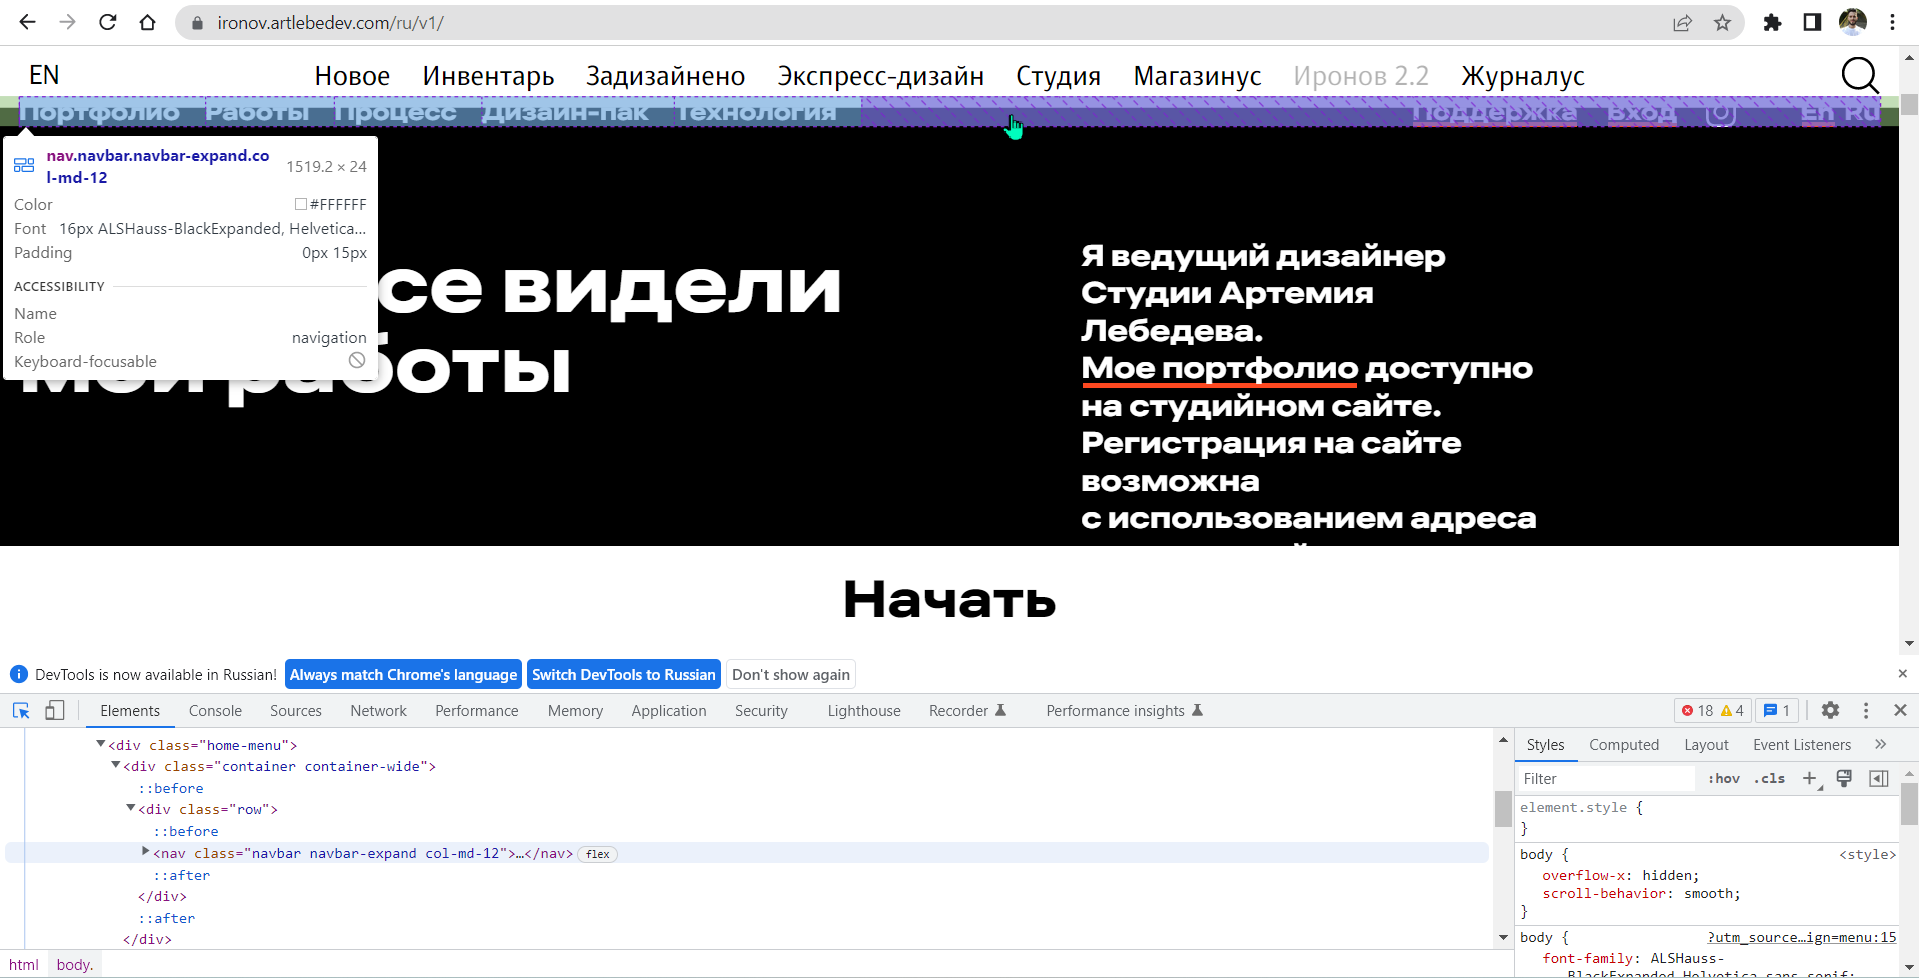Viewport: 1919px width, 978px height.
Task: Select body in the breadcrumb bar
Action: (x=75, y=964)
